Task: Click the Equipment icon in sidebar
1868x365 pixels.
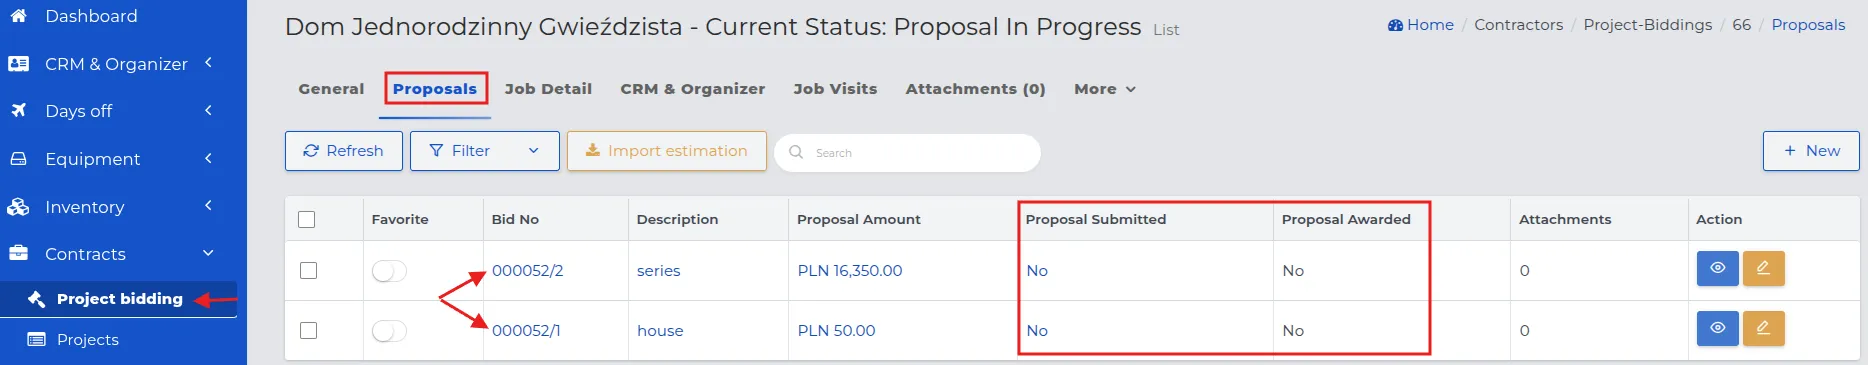Action: 19,159
